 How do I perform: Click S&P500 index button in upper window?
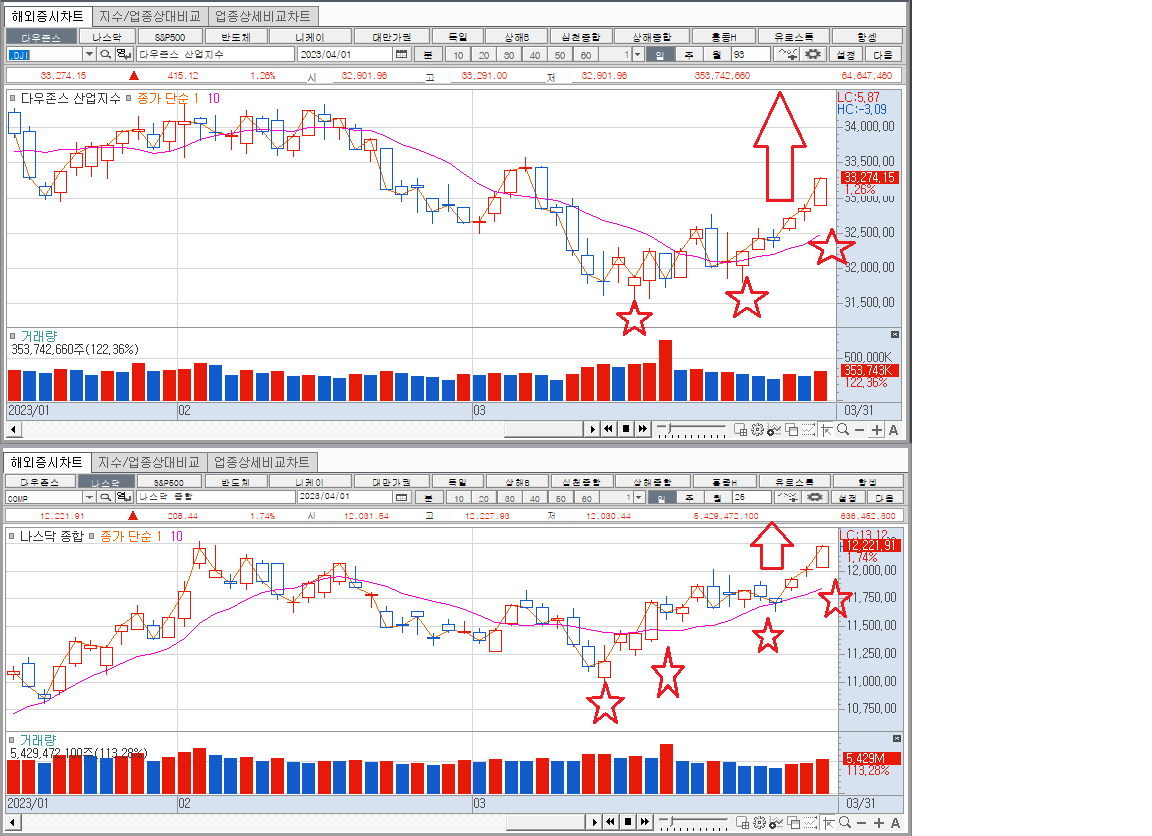point(170,37)
